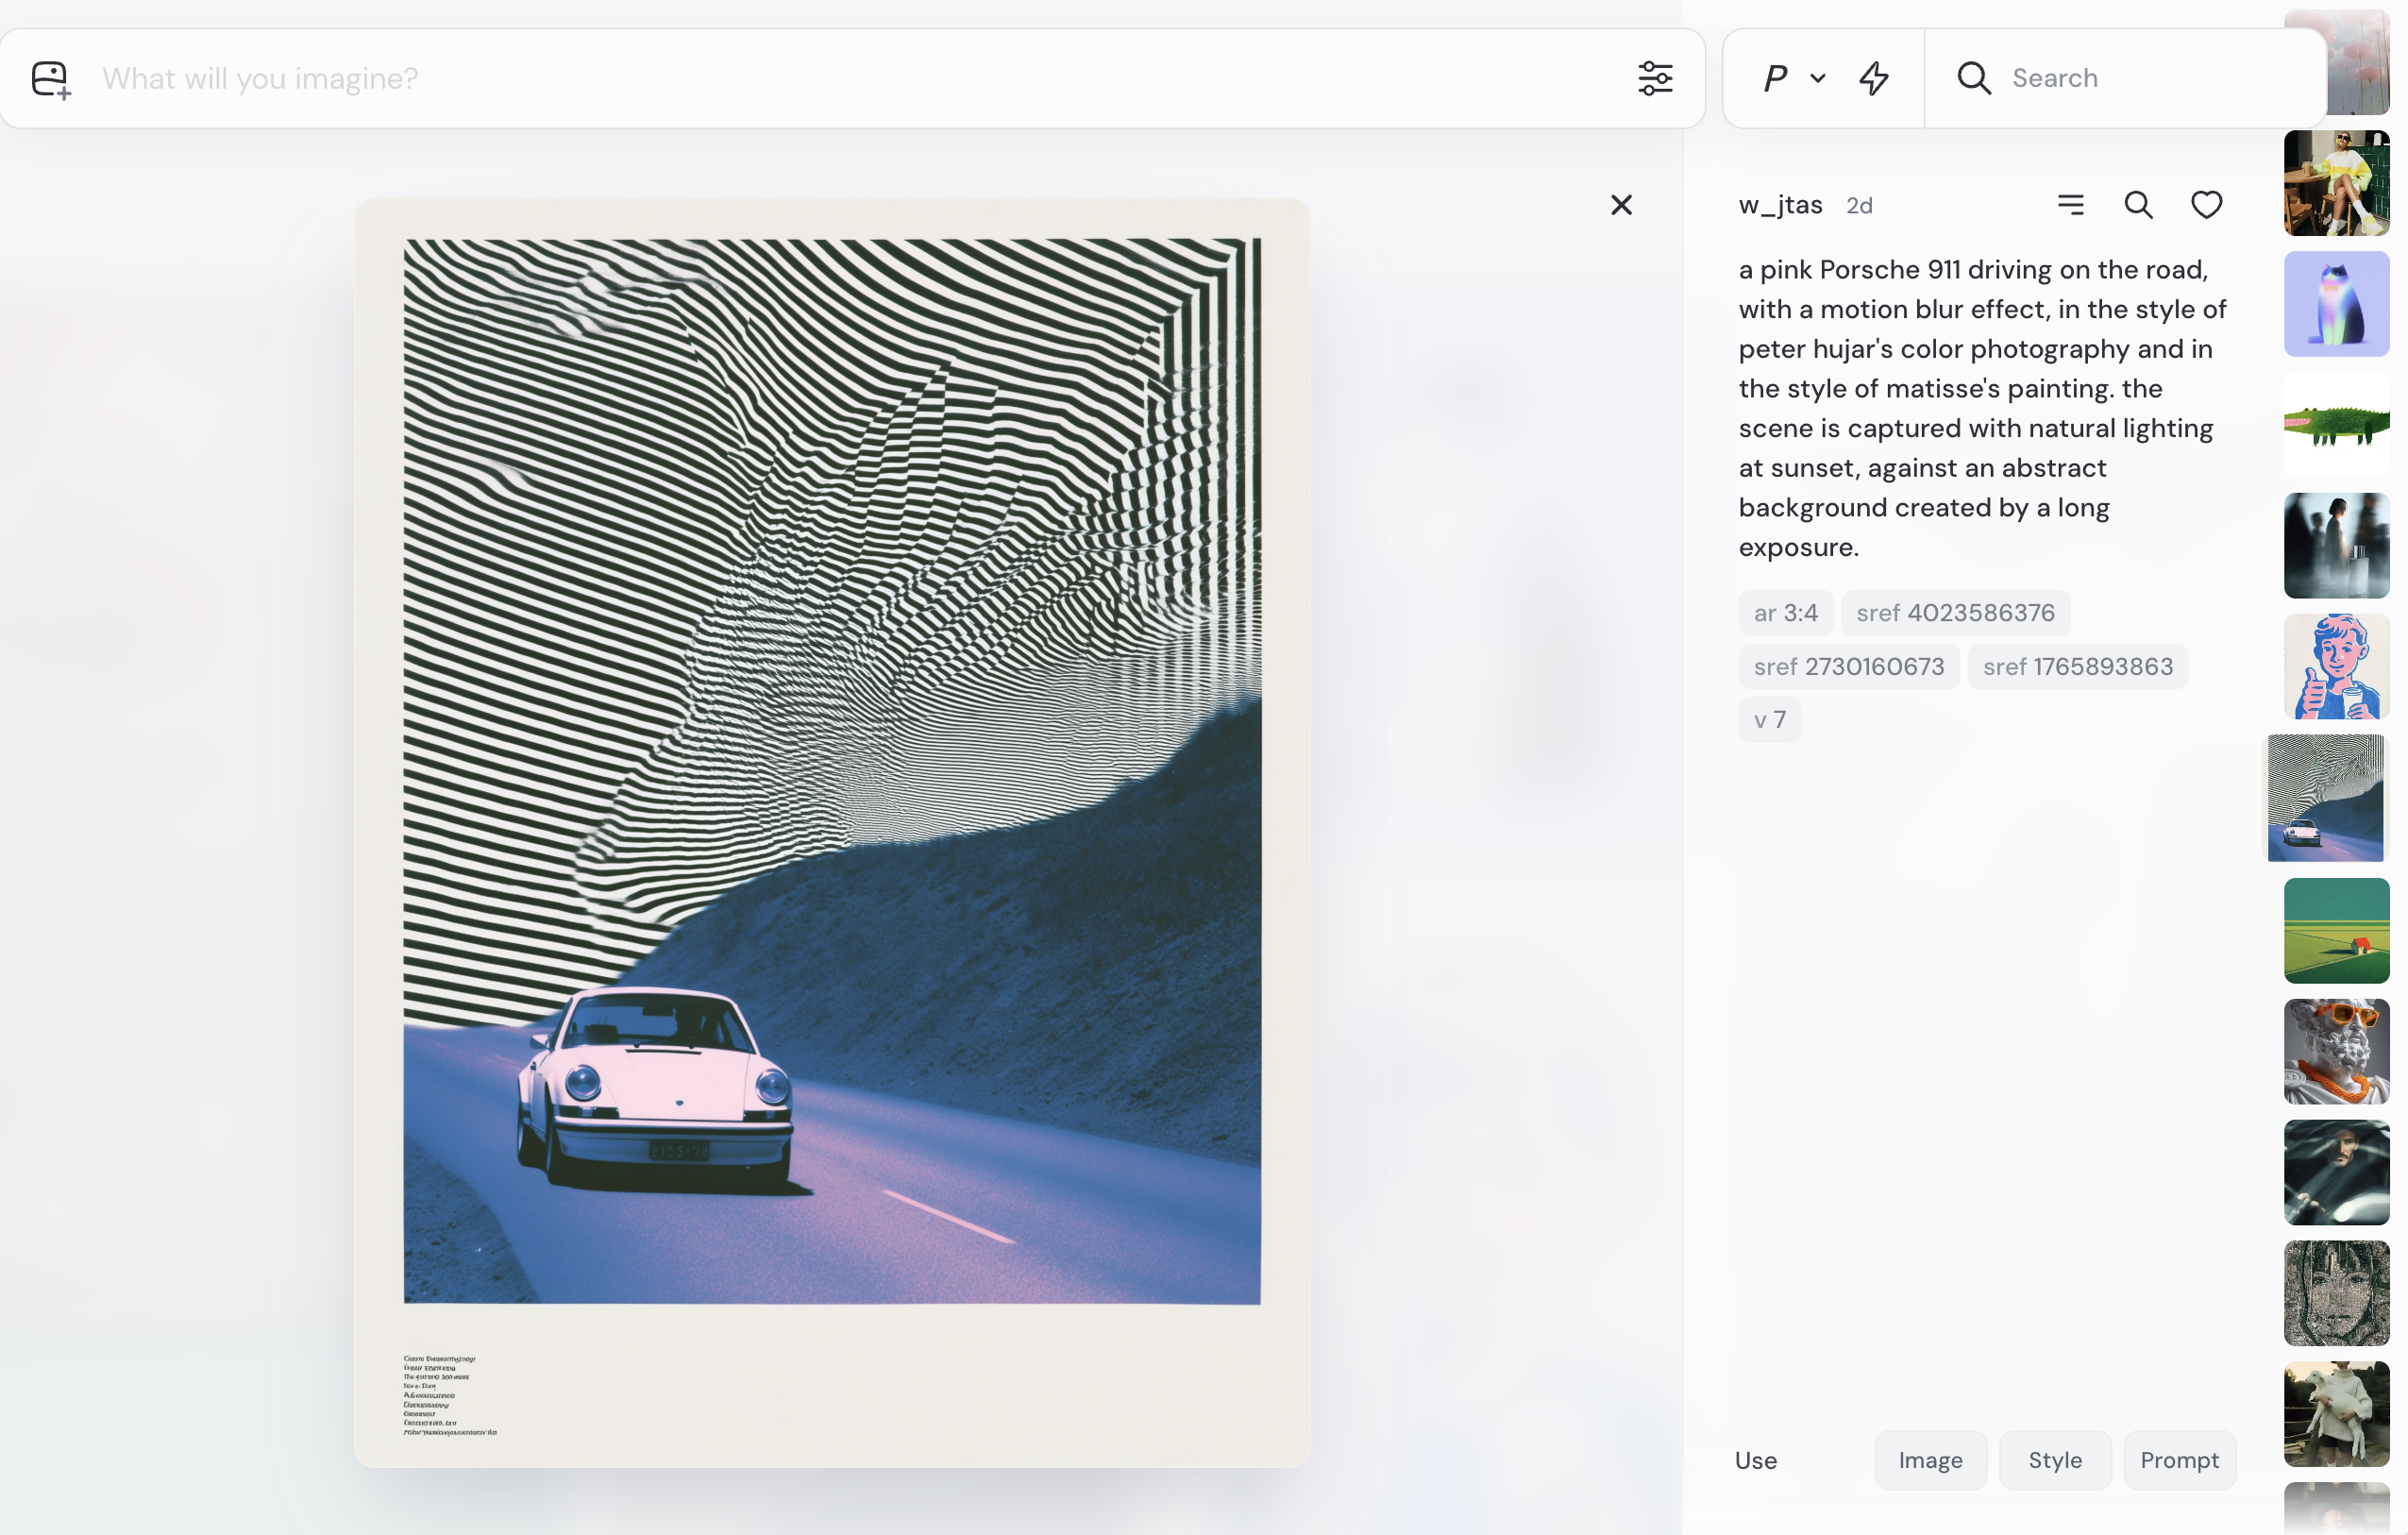Open the hamburger options menu beside w_jtas
2408x1535 pixels.
2071,205
